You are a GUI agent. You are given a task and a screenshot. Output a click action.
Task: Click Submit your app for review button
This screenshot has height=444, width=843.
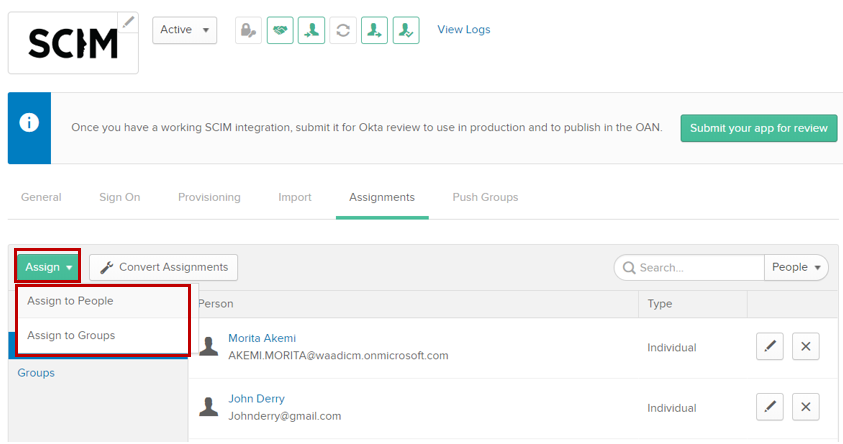coord(758,128)
